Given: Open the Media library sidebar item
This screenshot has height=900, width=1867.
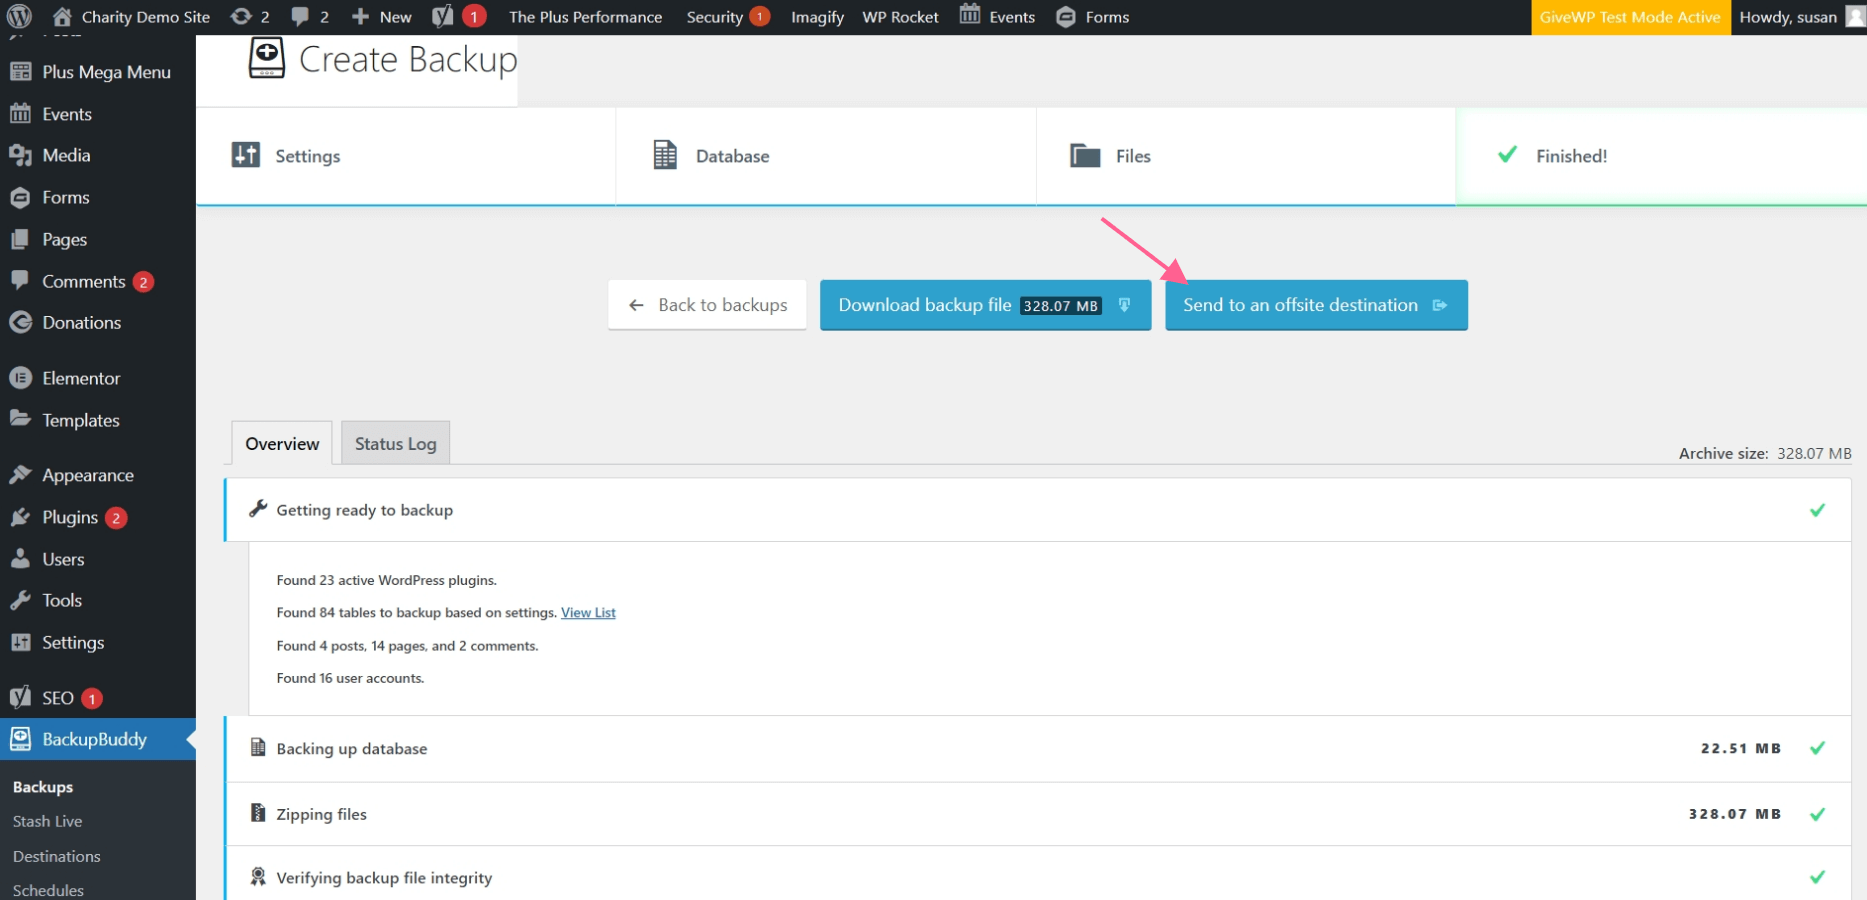Looking at the screenshot, I should click(x=98, y=155).
